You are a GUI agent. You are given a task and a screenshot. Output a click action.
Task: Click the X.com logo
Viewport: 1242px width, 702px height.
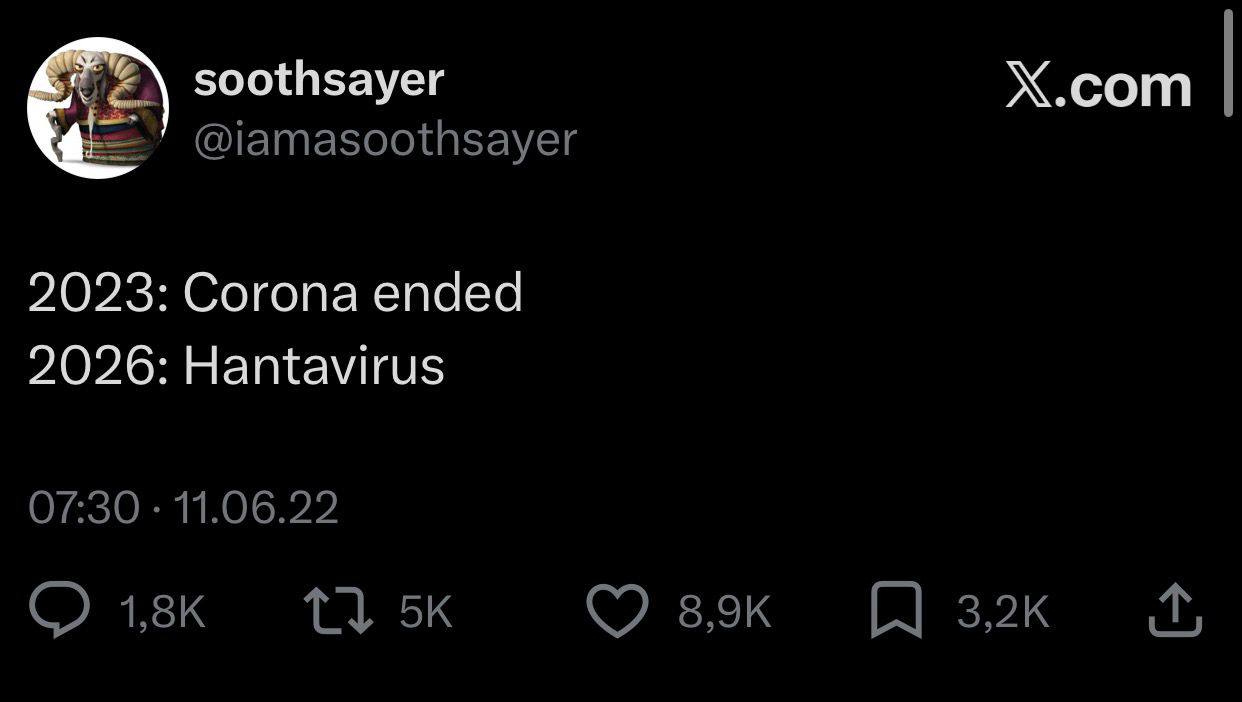coord(1098,87)
